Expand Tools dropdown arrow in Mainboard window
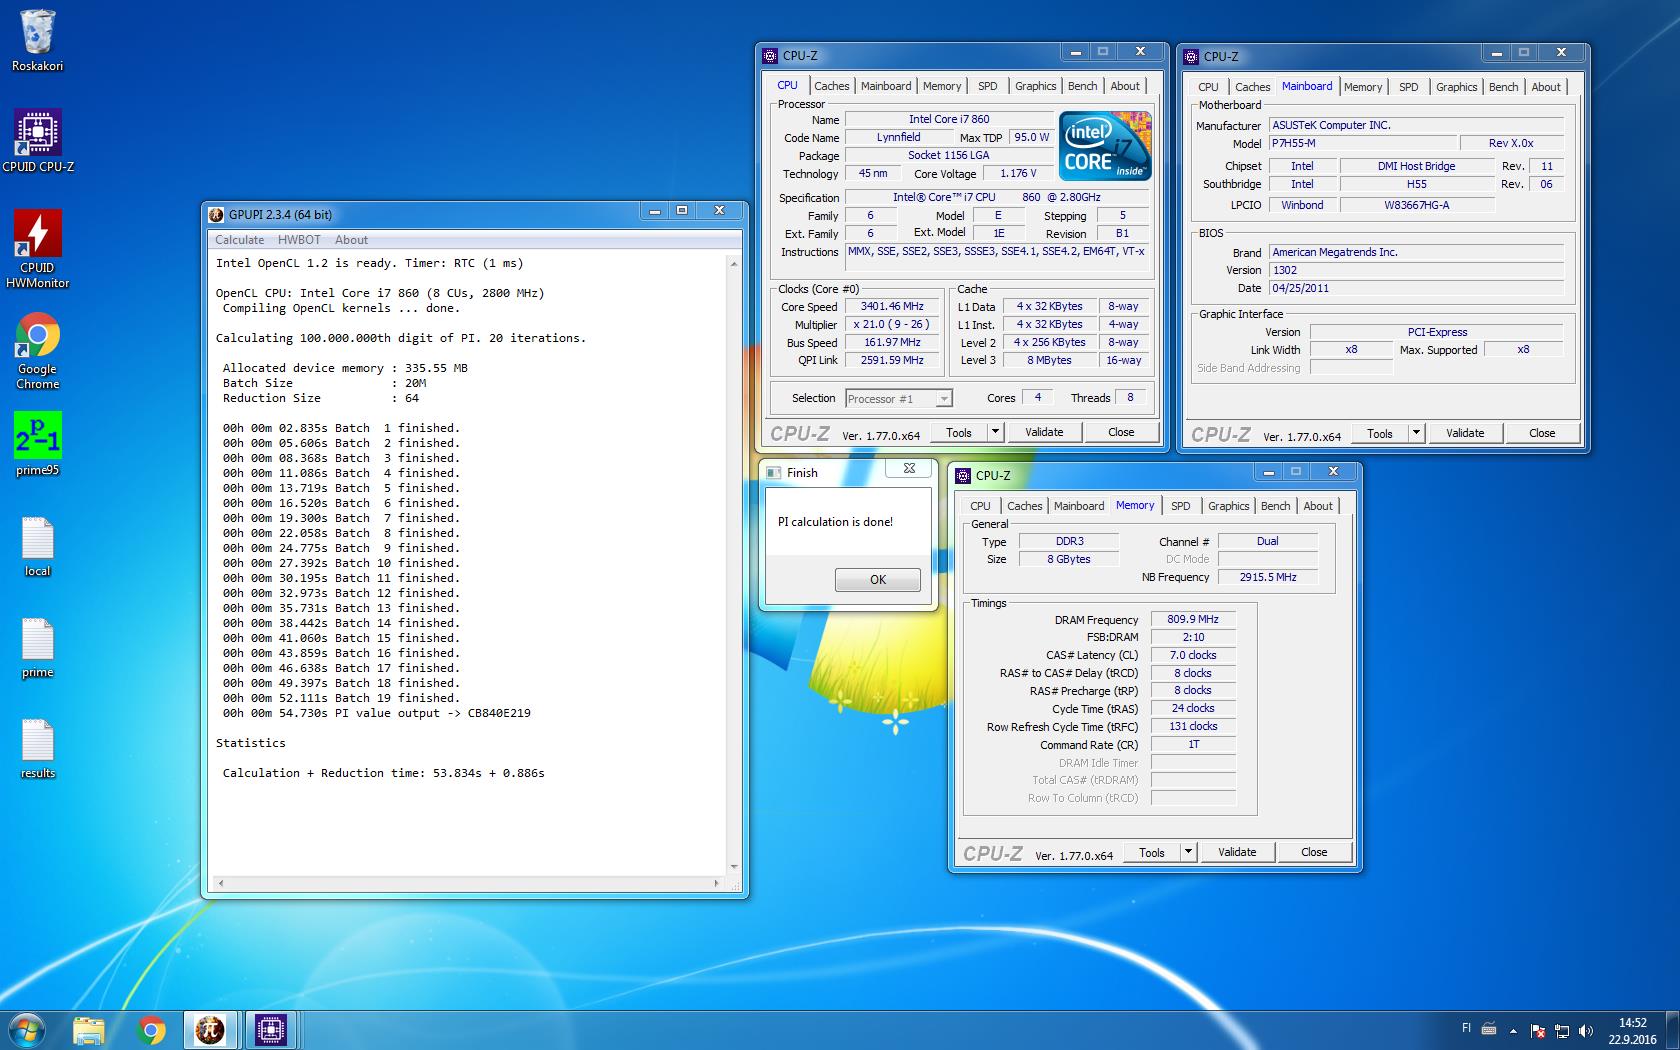 tap(1416, 433)
